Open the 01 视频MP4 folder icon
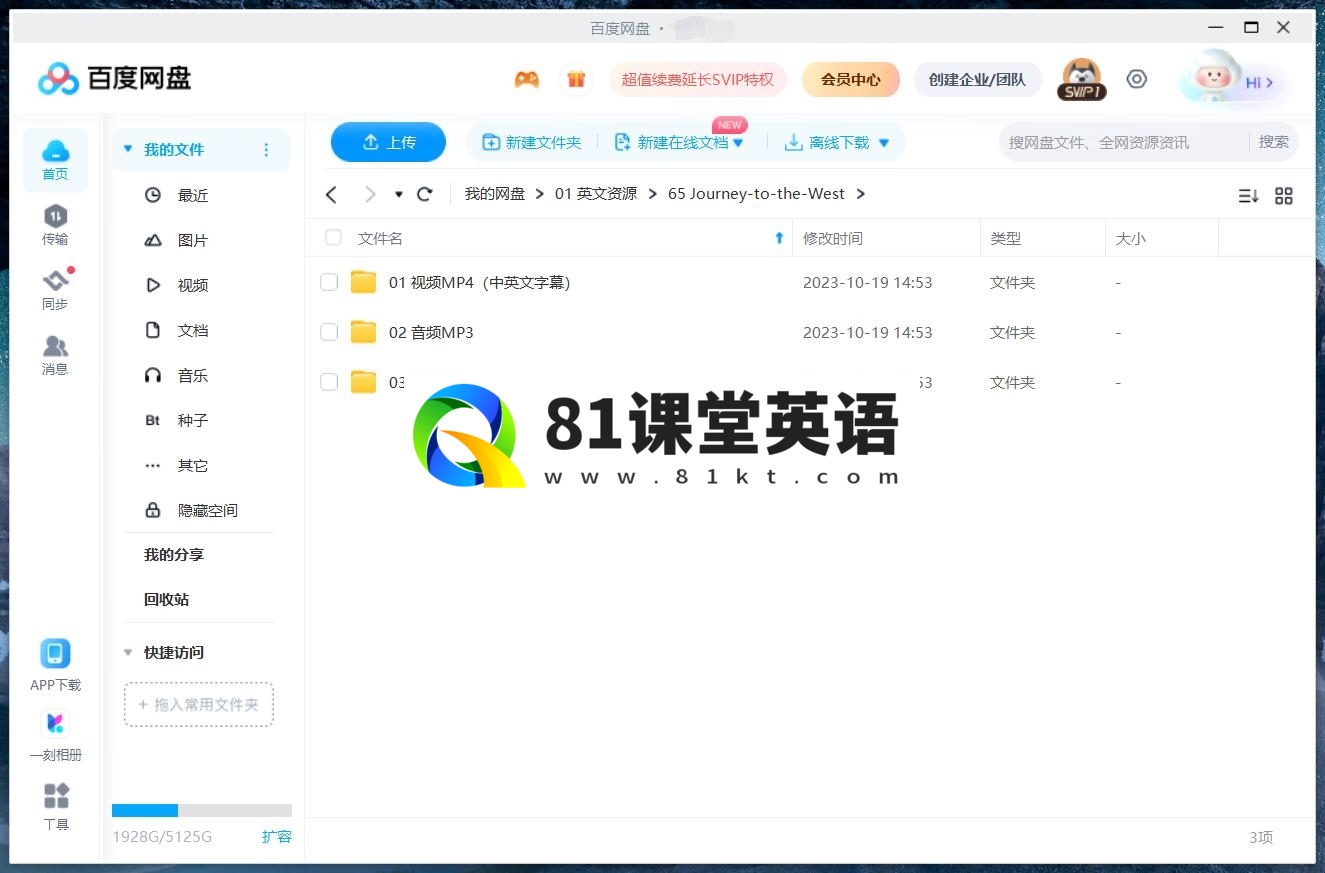The image size is (1325, 873). click(364, 282)
